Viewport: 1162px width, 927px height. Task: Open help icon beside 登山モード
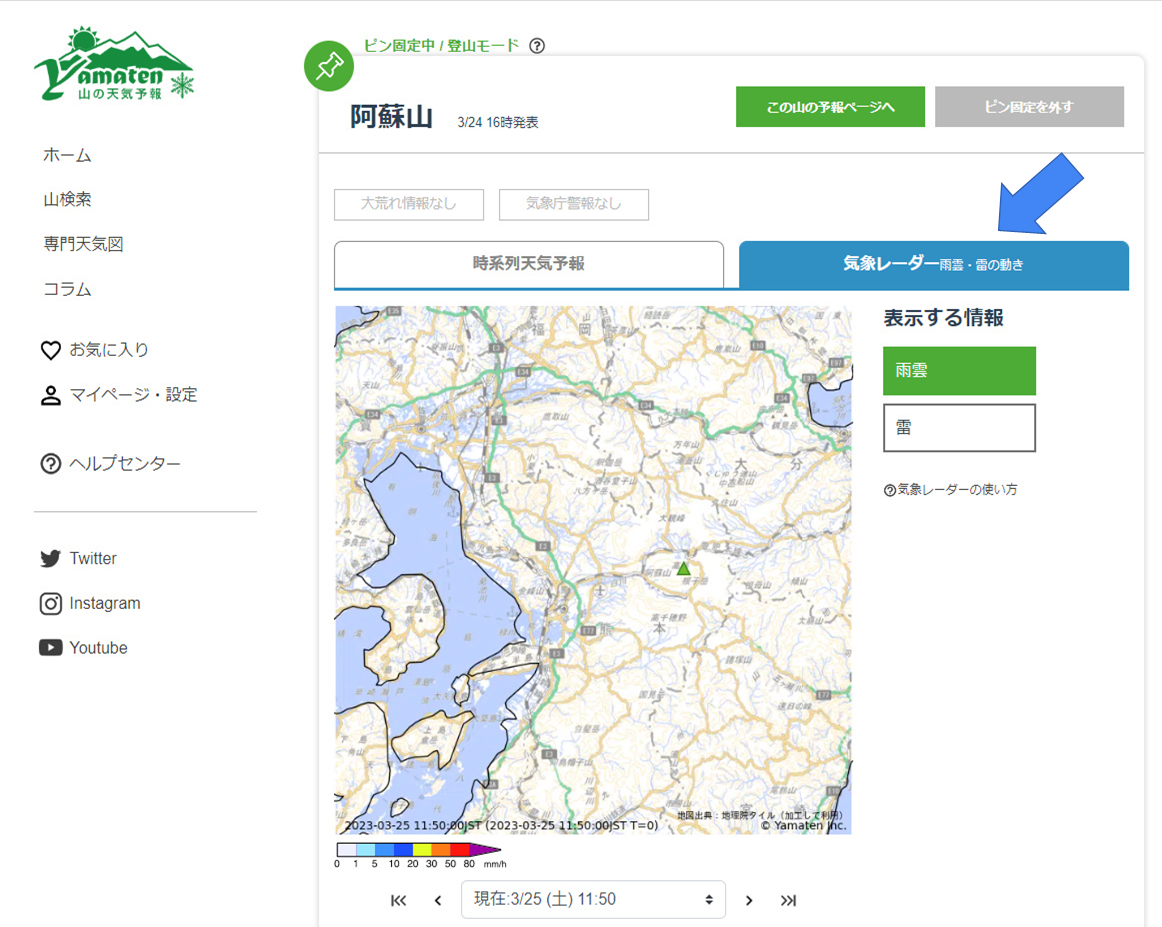click(x=537, y=46)
